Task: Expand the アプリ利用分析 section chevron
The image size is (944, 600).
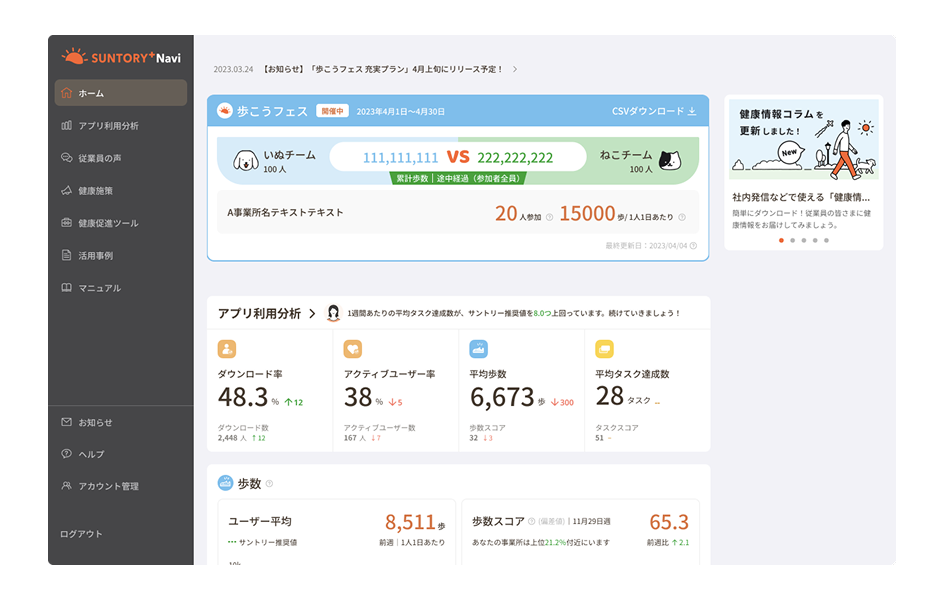Action: [x=312, y=314]
